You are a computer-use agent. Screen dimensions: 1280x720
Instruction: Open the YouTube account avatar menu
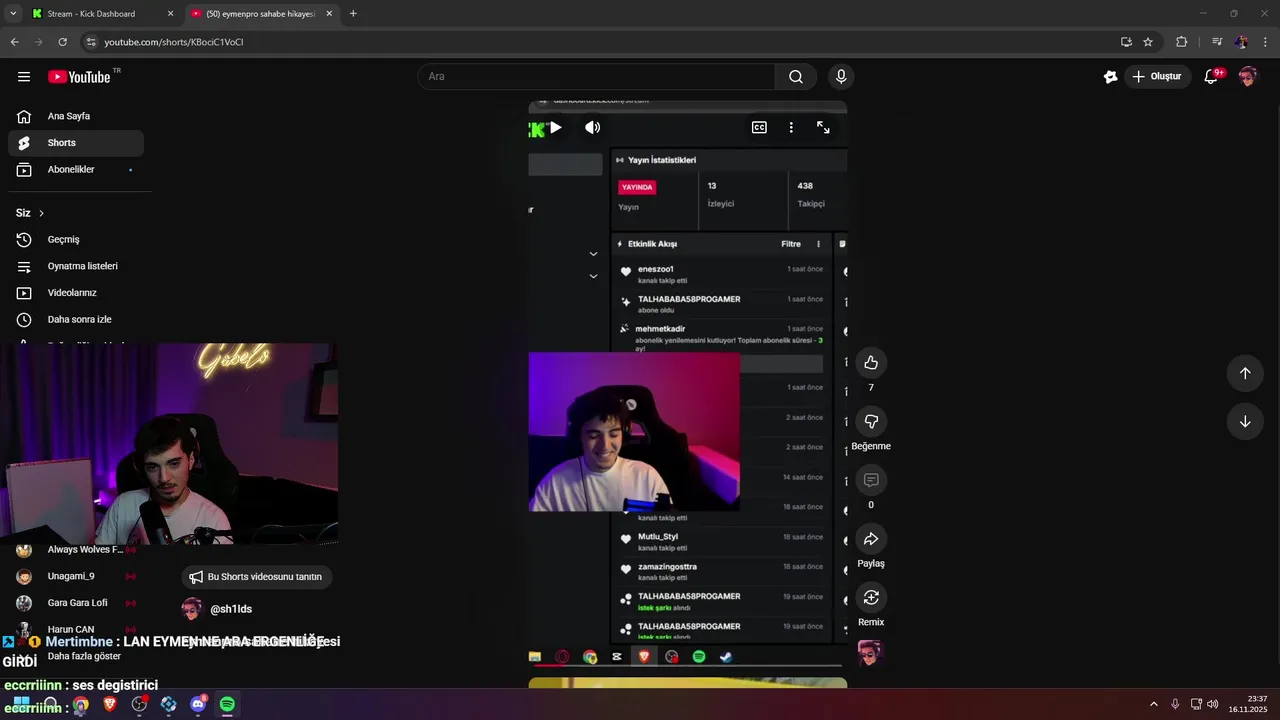[x=1247, y=77]
